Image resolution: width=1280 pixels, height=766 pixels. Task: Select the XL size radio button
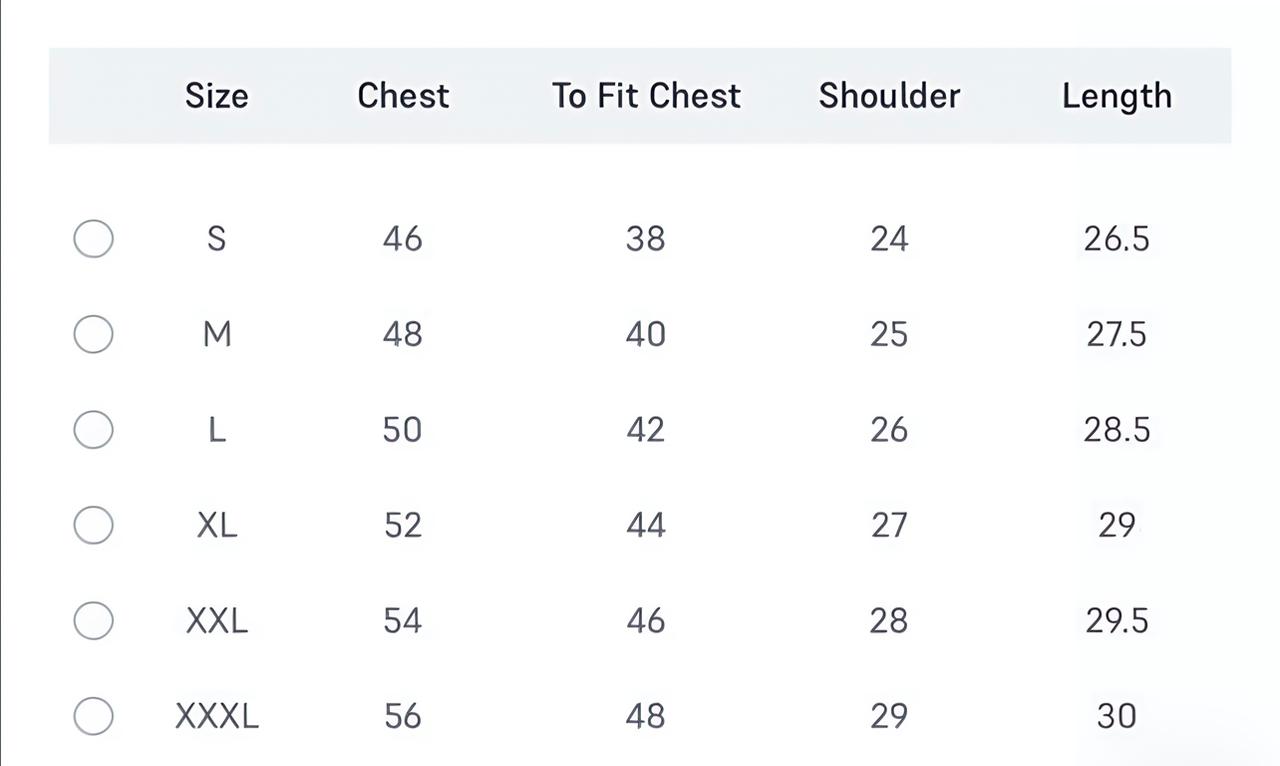tap(93, 525)
